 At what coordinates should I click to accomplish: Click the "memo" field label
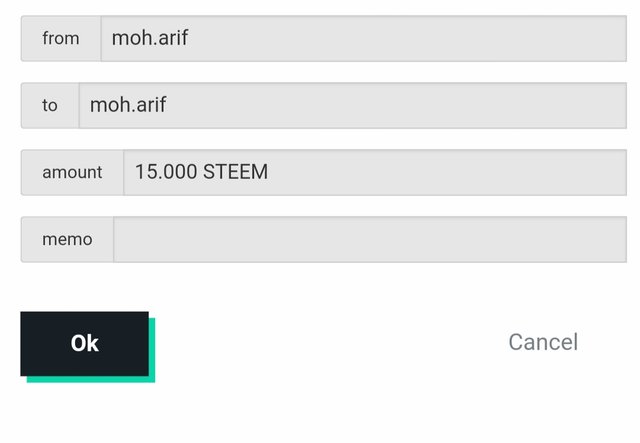click(x=67, y=239)
